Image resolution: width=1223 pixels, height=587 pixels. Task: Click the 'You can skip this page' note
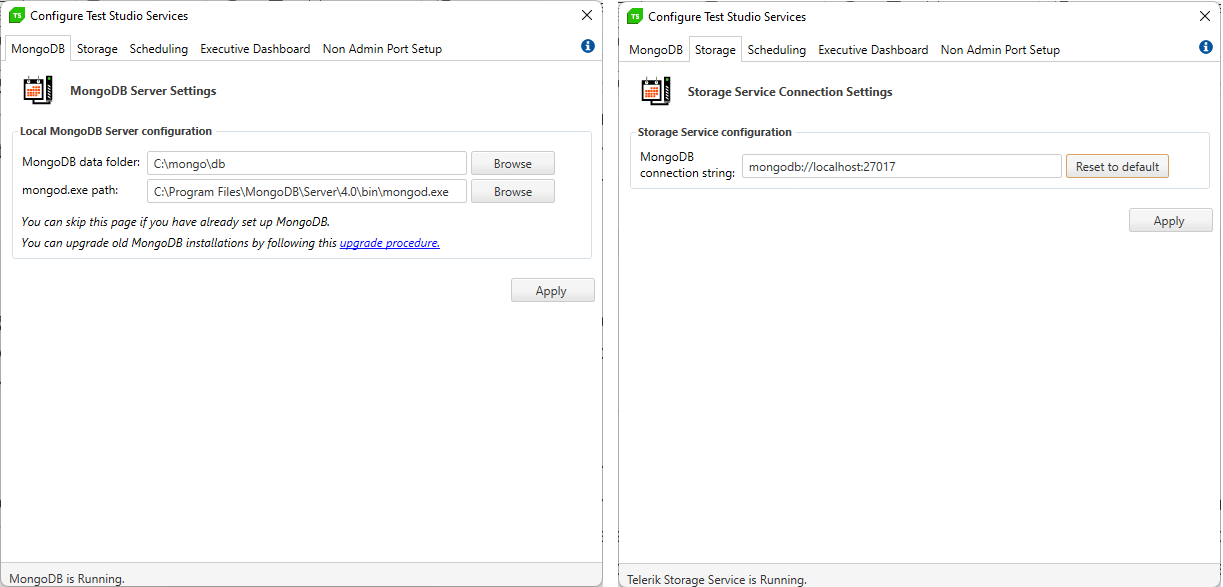[x=176, y=221]
